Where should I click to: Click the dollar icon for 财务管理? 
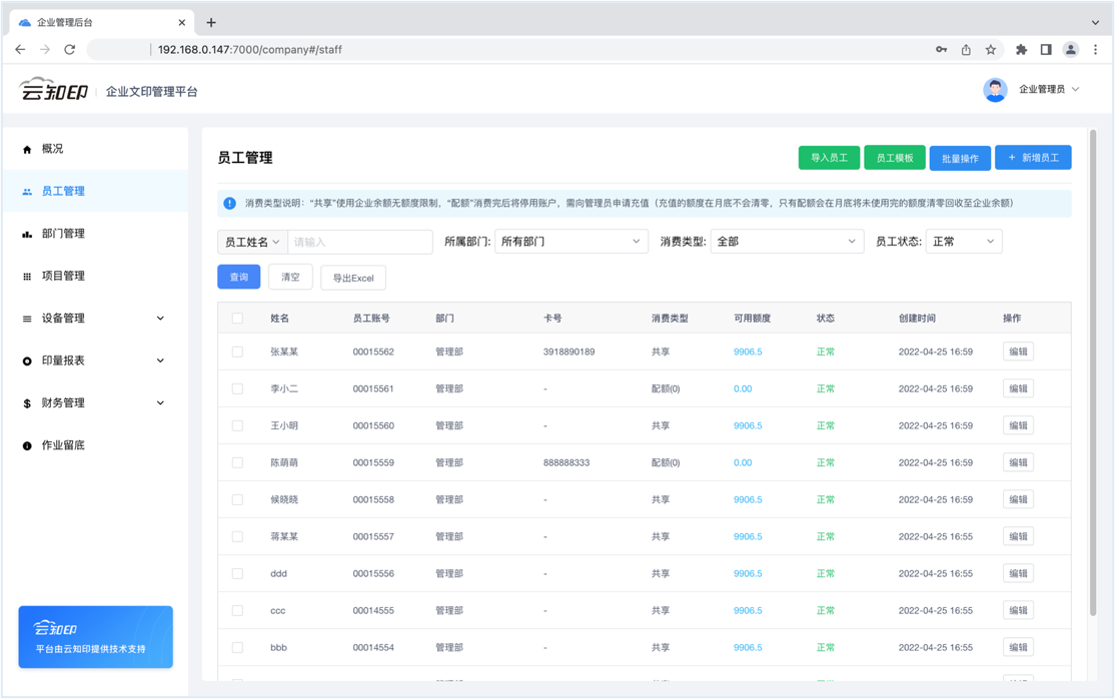(x=27, y=403)
